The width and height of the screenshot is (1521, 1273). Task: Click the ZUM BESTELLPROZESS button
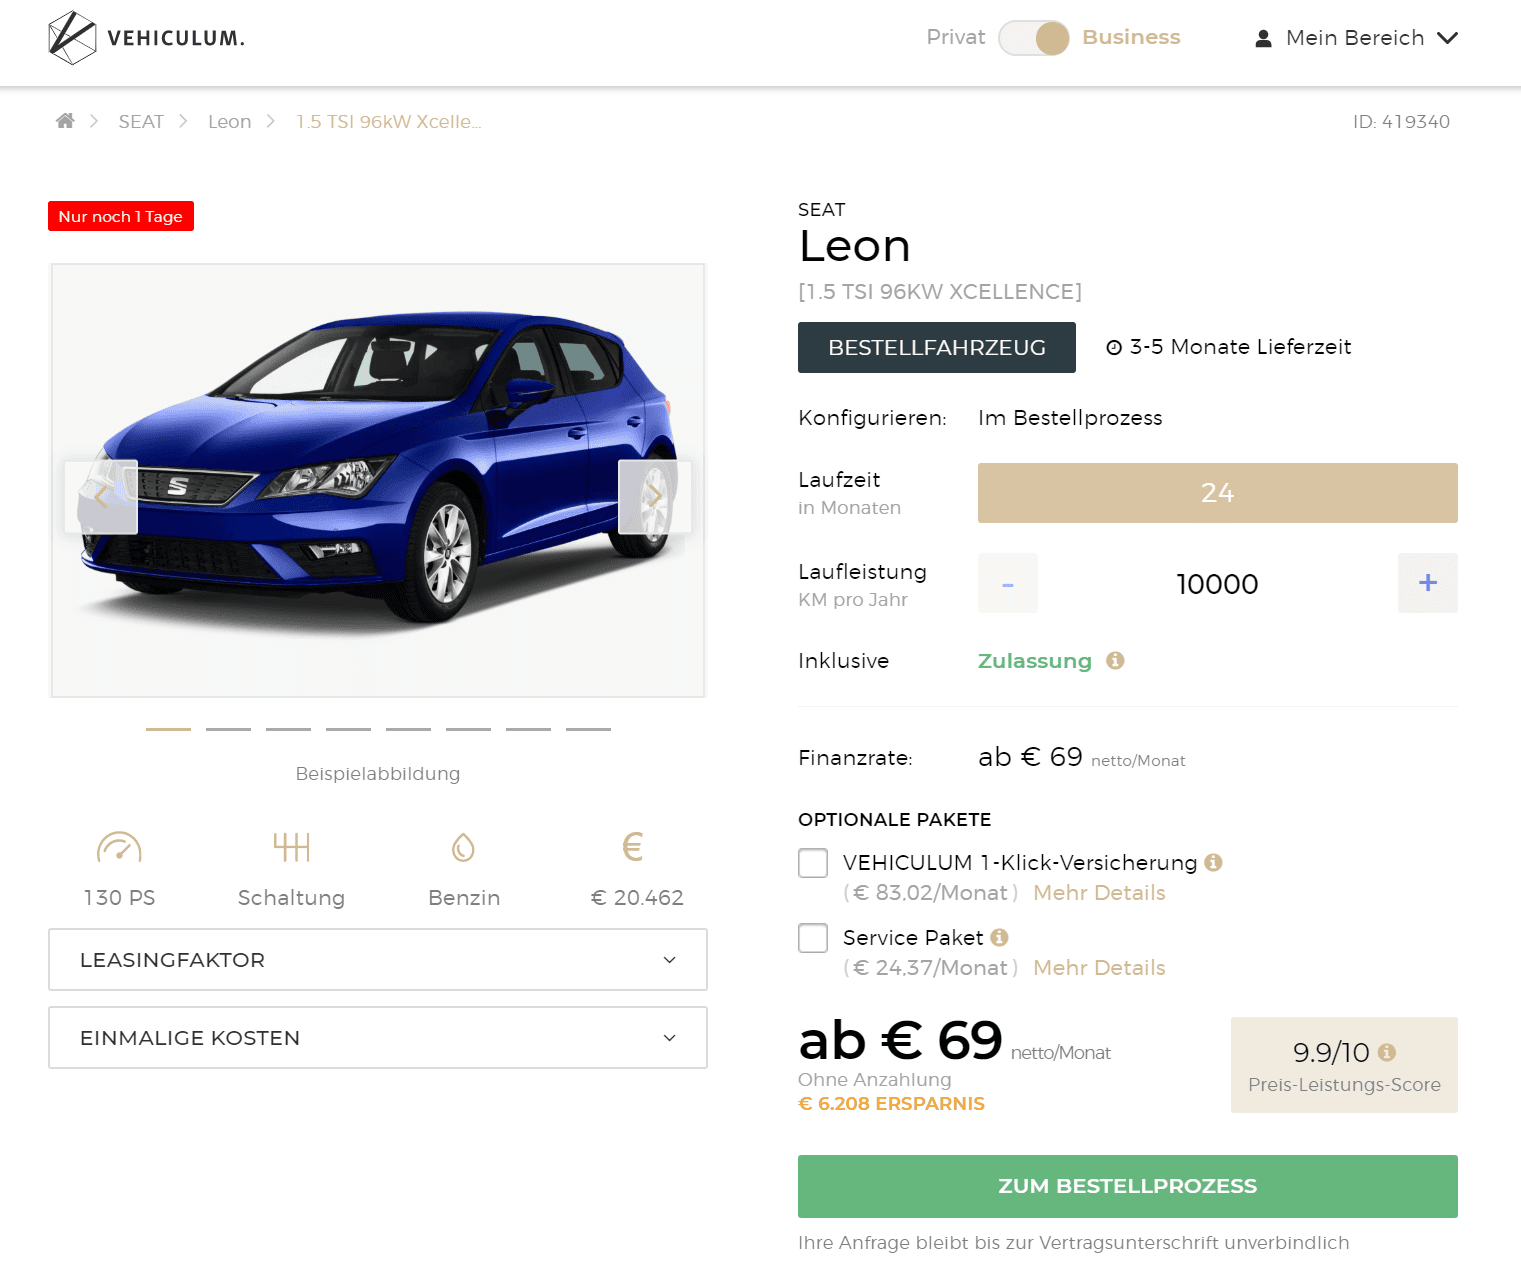click(x=1127, y=1186)
